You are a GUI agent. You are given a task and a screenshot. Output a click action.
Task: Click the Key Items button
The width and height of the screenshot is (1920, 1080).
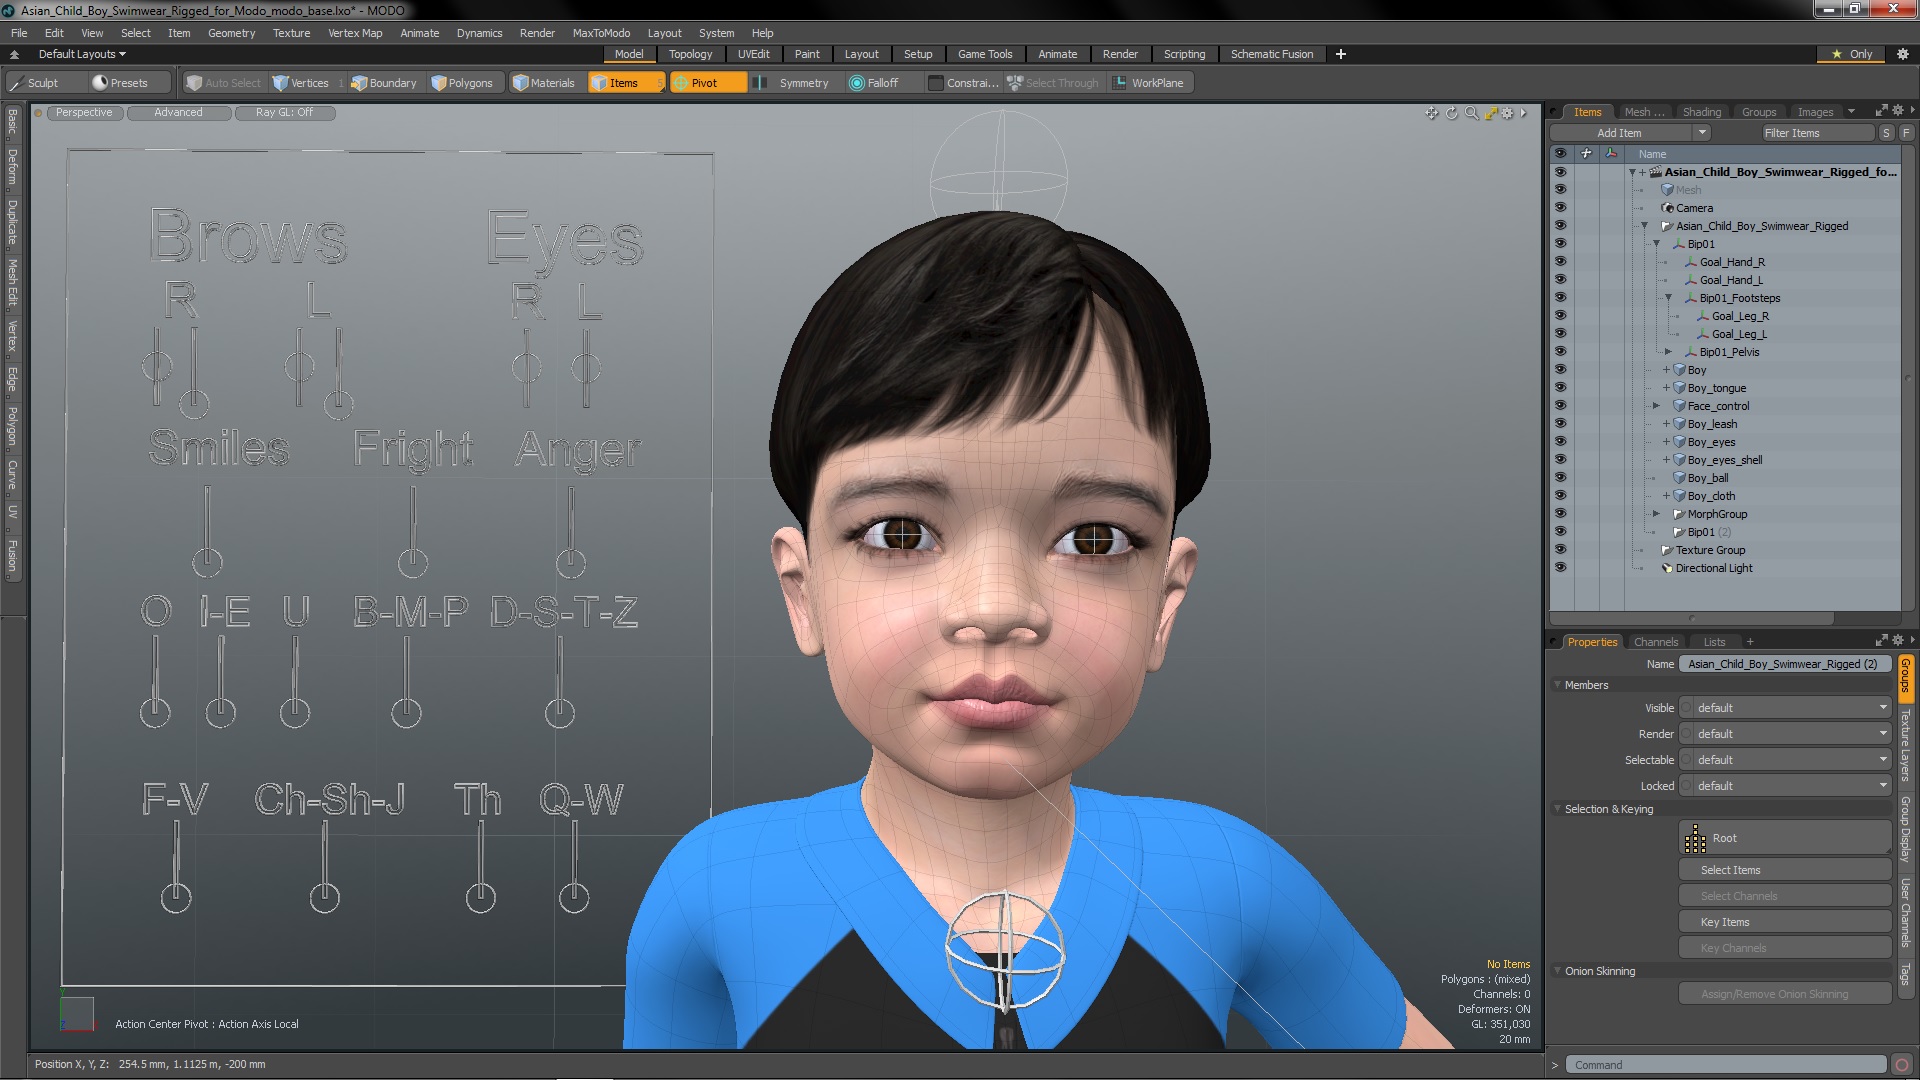point(1785,922)
